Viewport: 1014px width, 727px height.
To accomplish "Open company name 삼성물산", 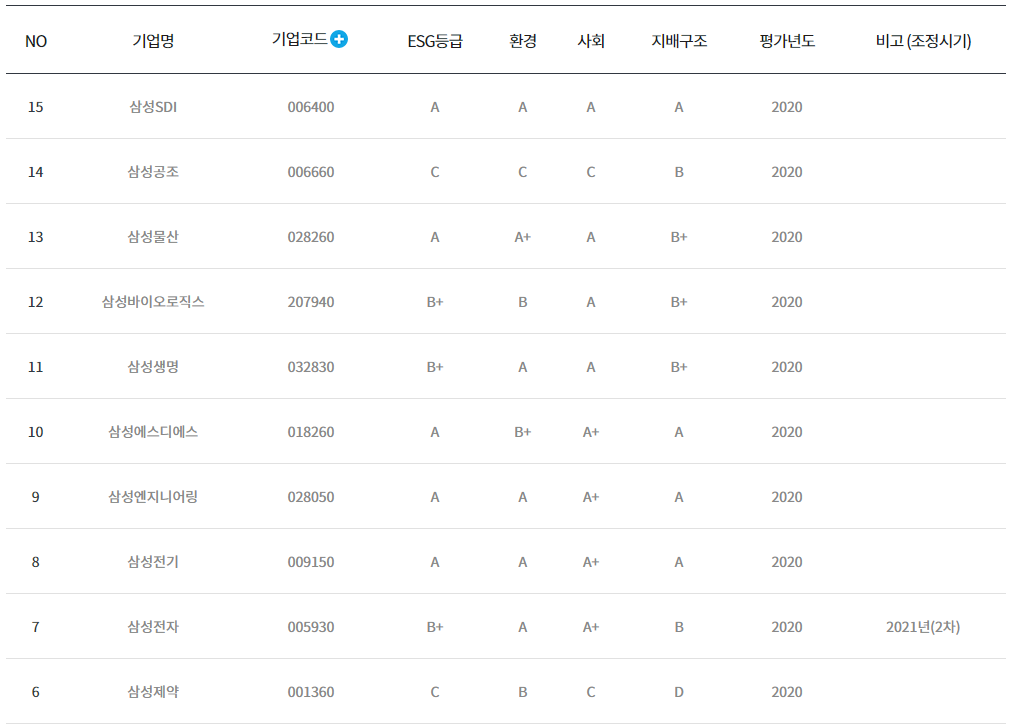I will pyautogui.click(x=153, y=237).
